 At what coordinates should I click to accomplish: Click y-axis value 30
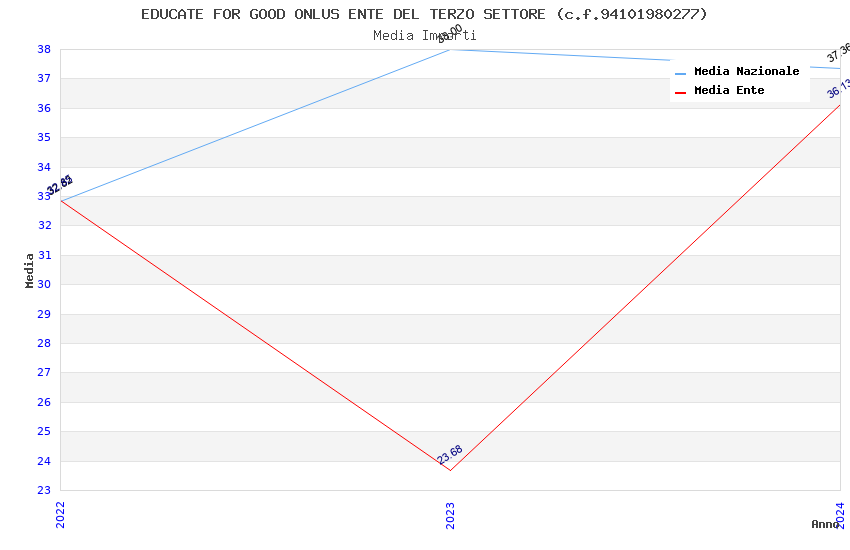click(x=44, y=284)
